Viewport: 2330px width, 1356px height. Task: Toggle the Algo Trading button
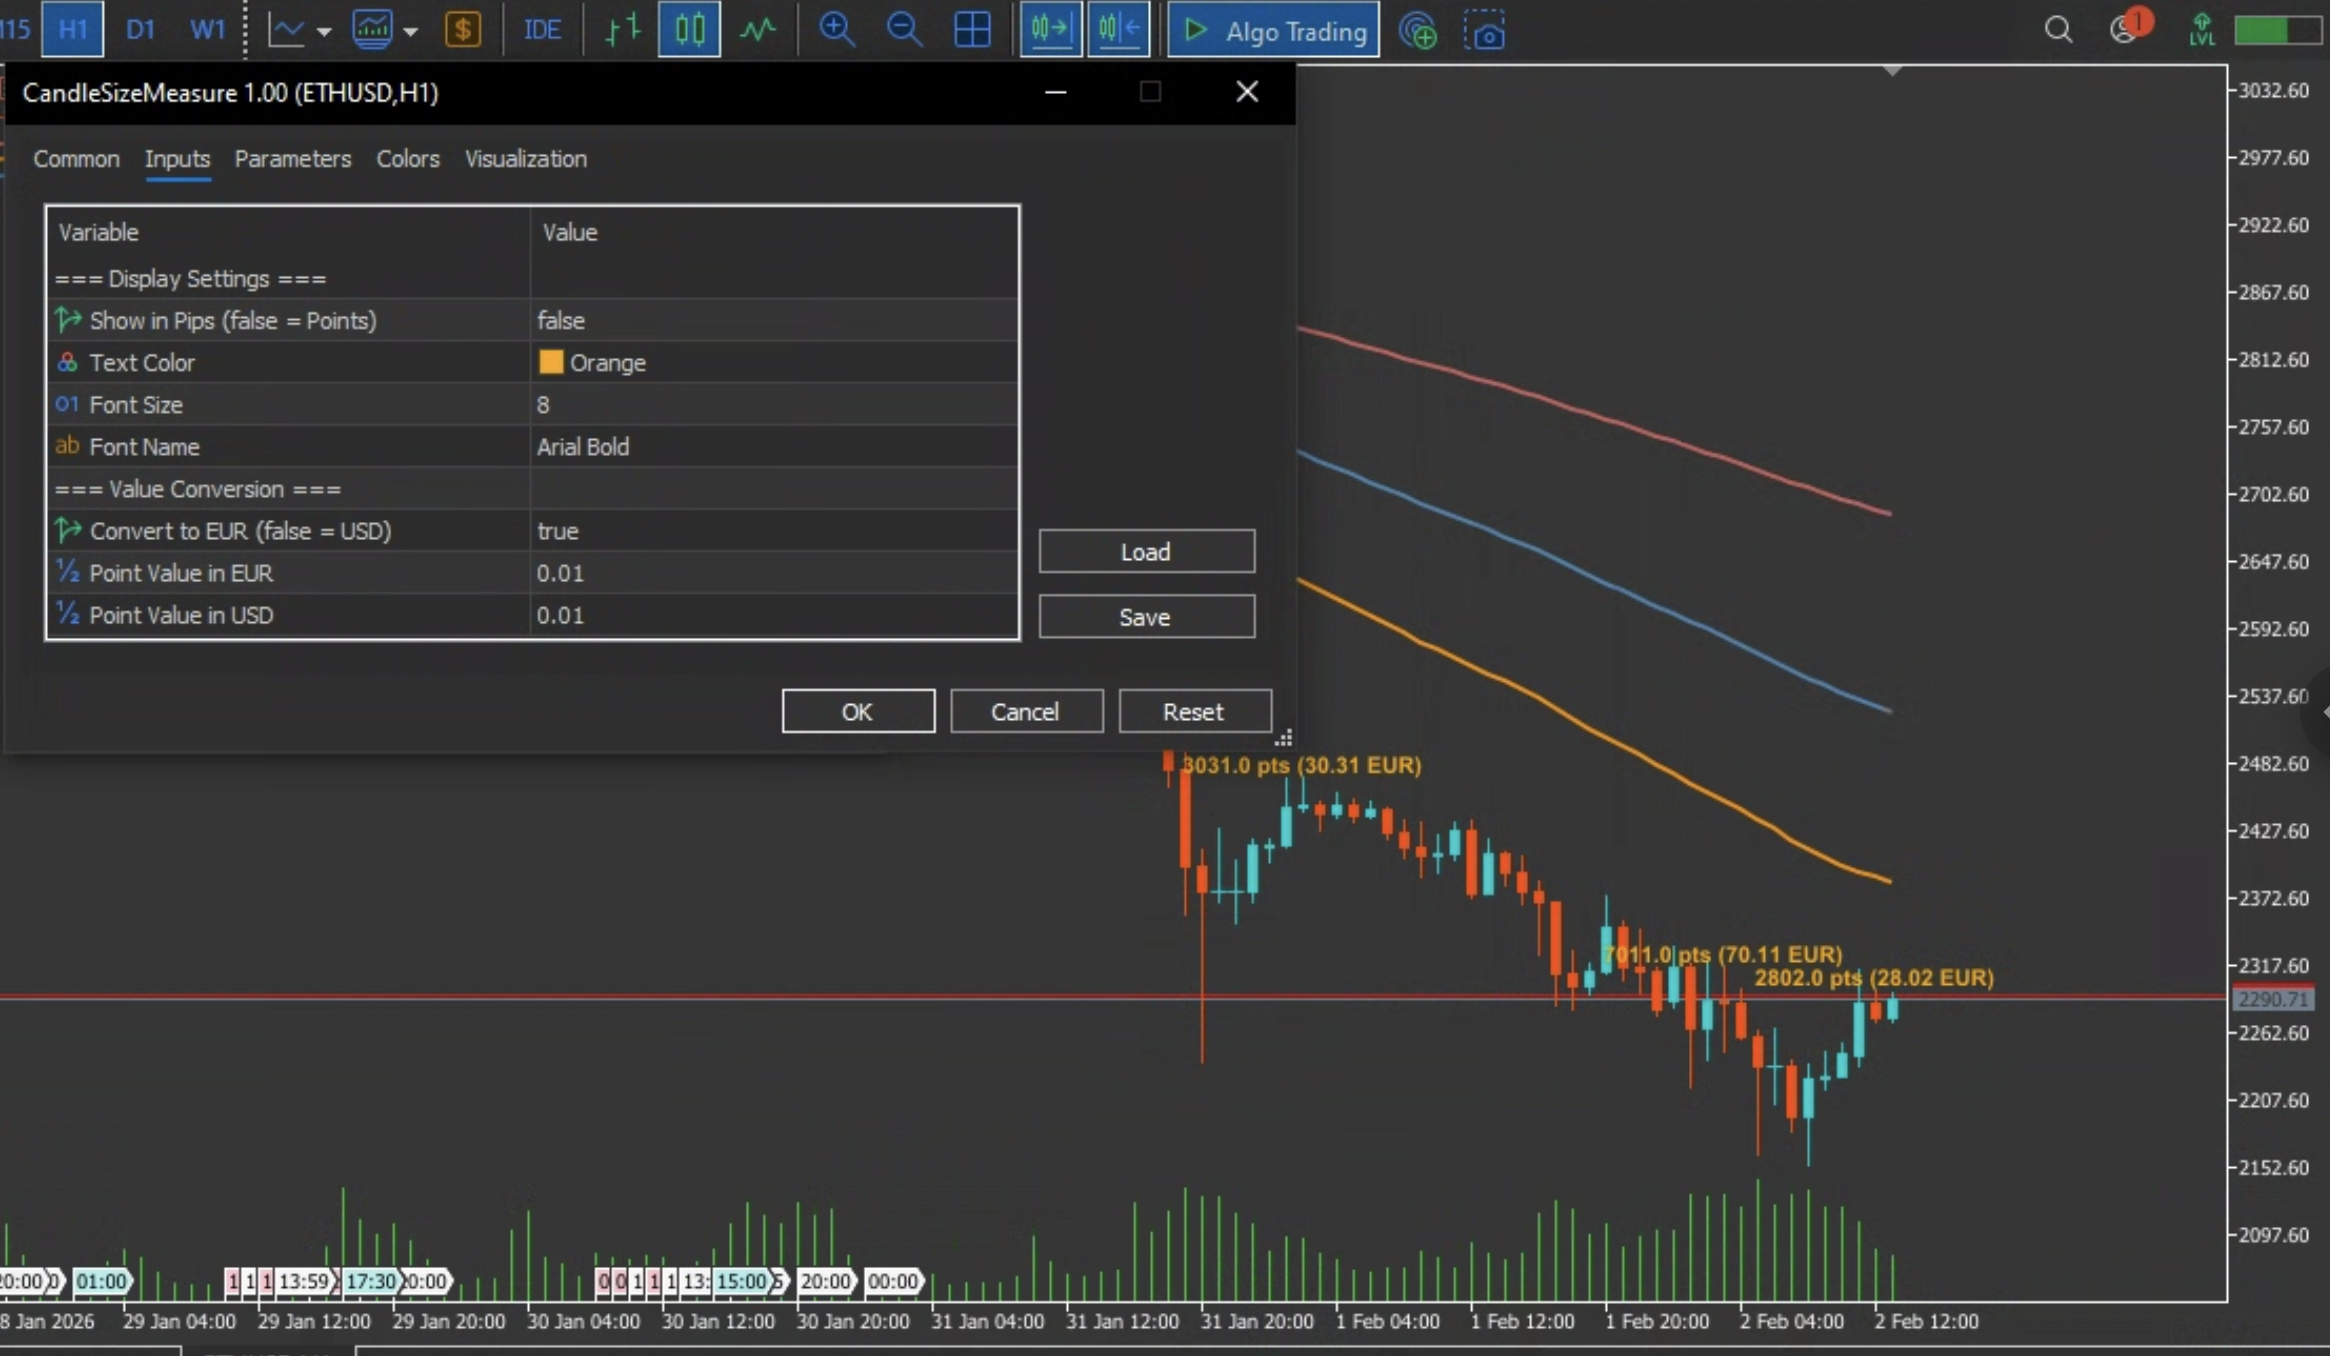[x=1274, y=31]
